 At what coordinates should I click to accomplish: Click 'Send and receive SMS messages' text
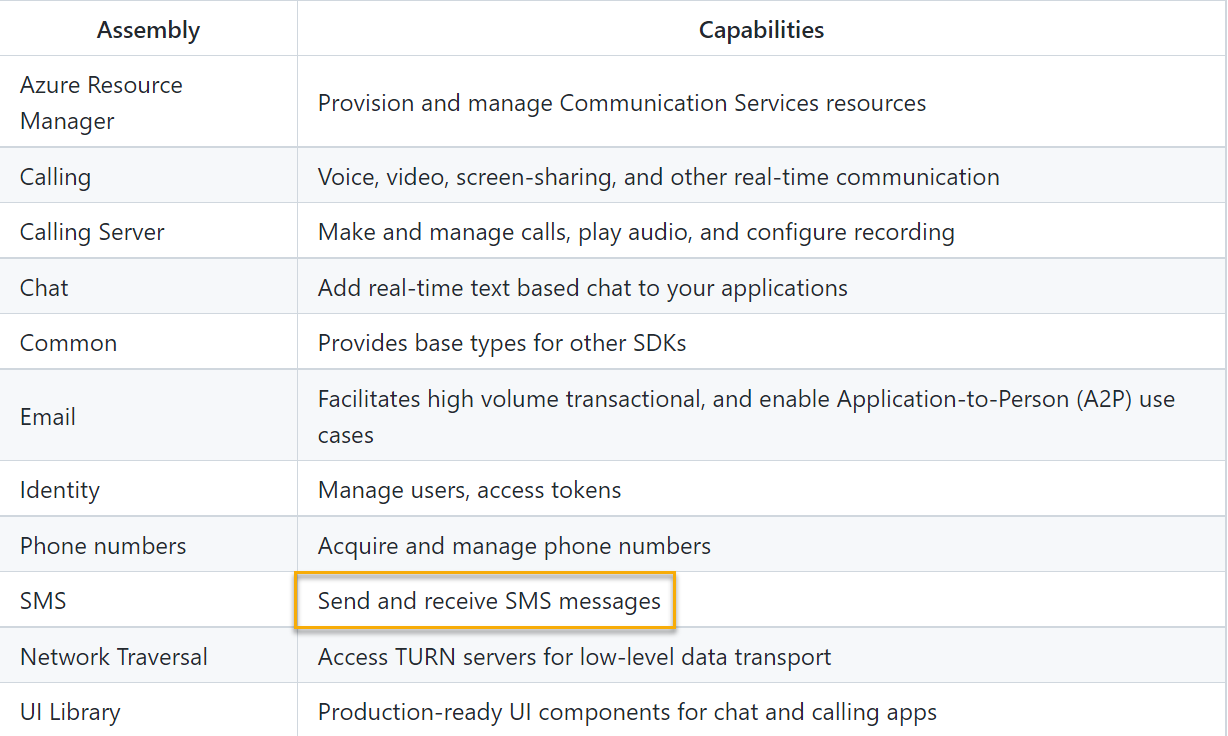click(489, 601)
